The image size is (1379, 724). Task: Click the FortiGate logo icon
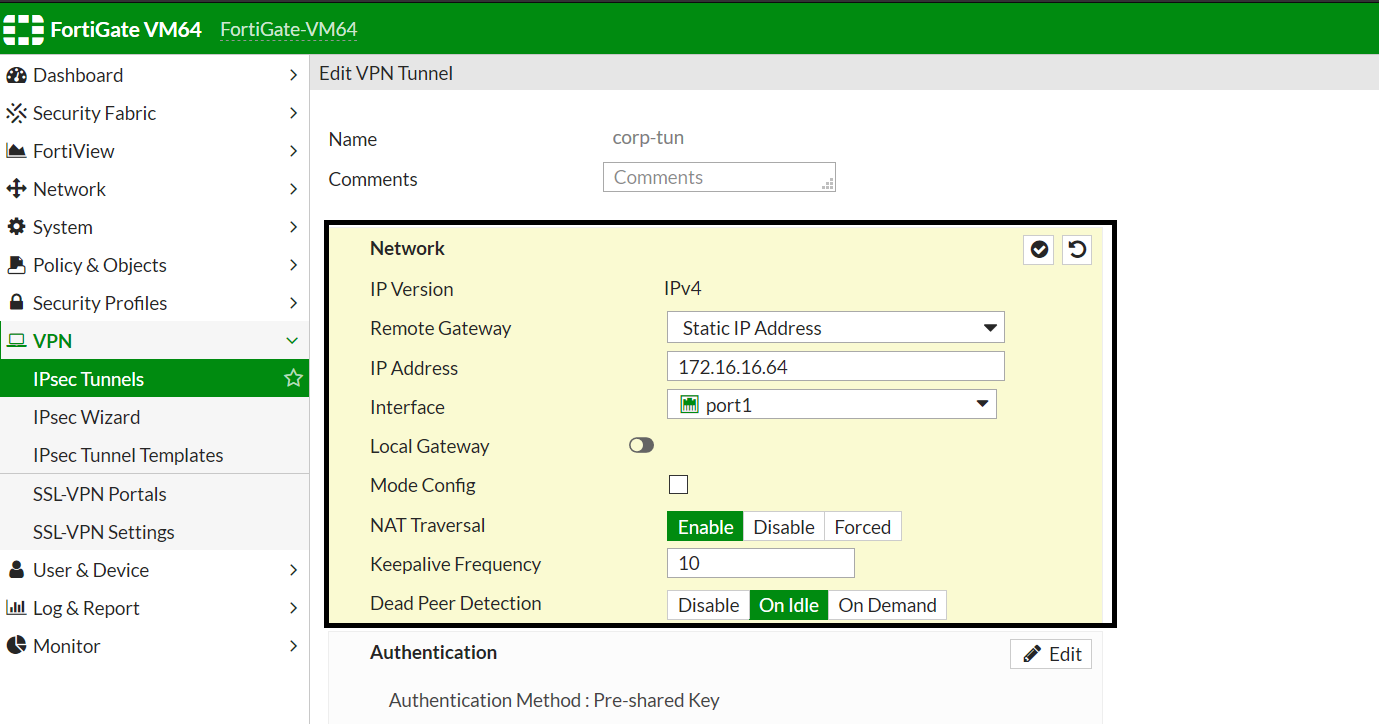pos(24,28)
